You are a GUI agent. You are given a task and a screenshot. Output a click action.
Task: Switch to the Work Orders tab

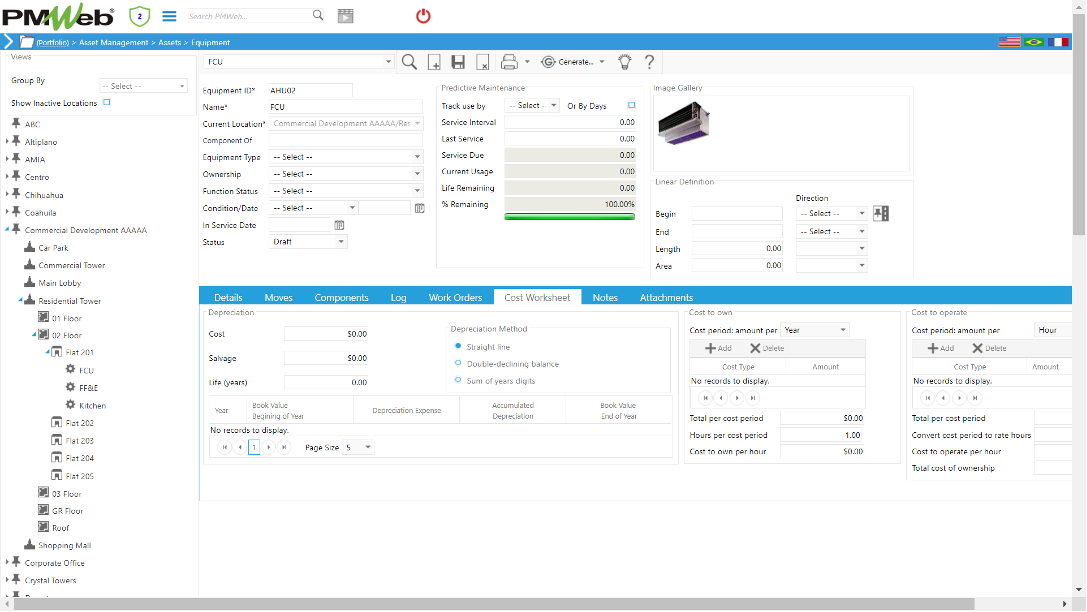pyautogui.click(x=455, y=297)
